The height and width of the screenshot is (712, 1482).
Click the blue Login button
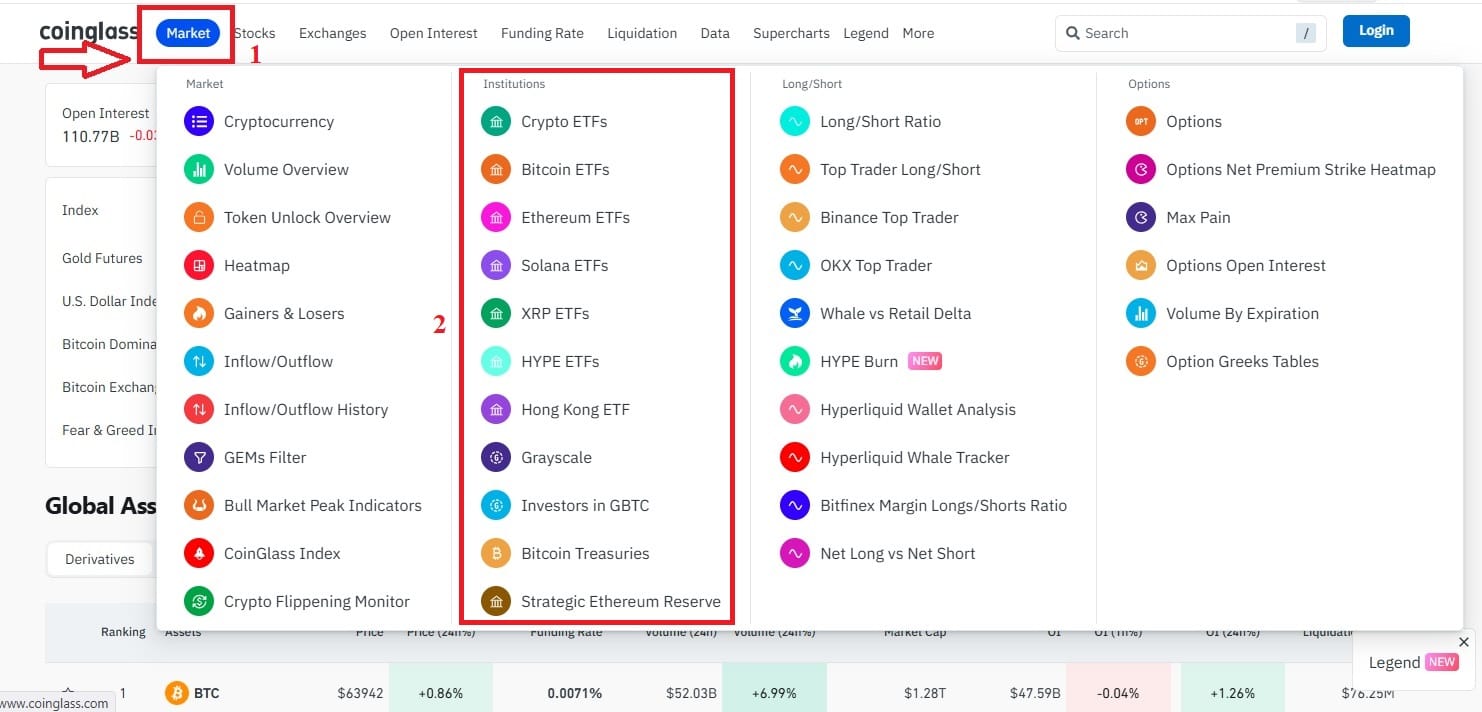coord(1376,31)
